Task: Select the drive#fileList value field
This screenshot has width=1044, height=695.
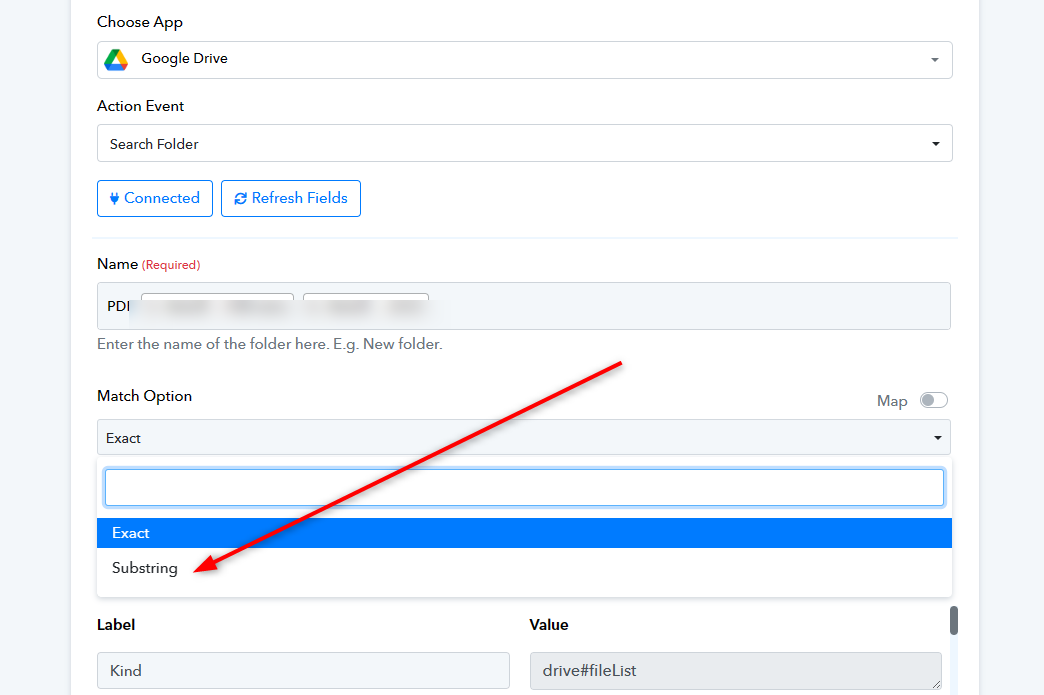Action: (x=735, y=670)
